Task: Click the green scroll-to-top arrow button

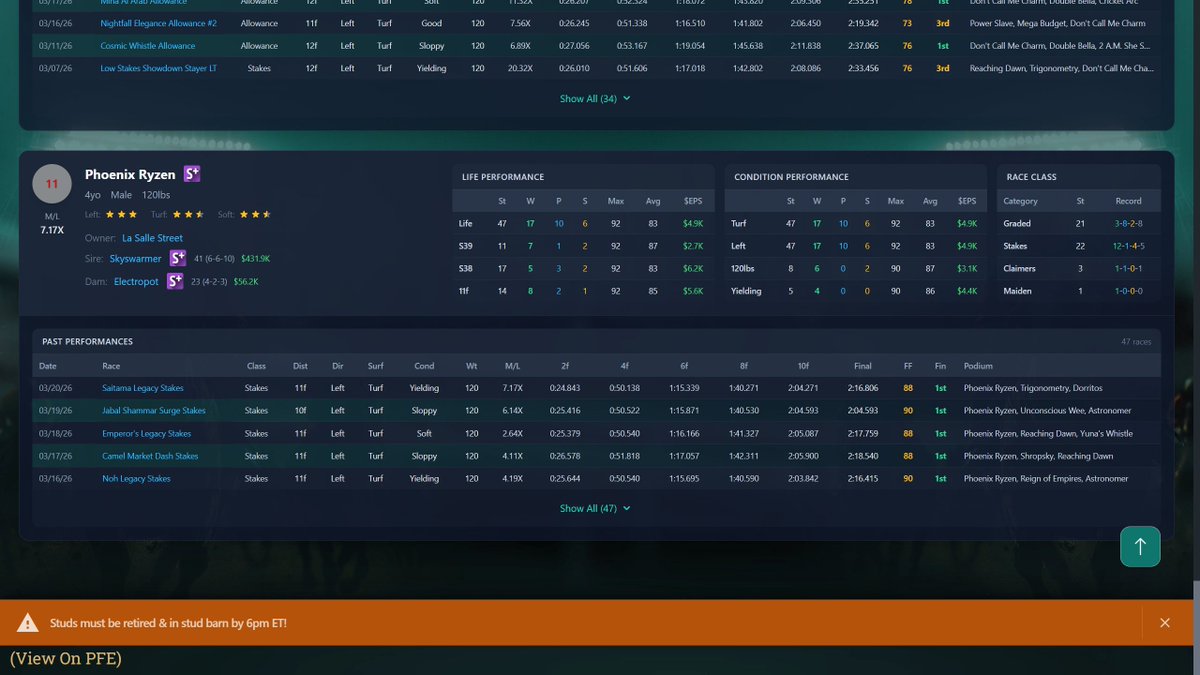Action: click(x=1140, y=546)
